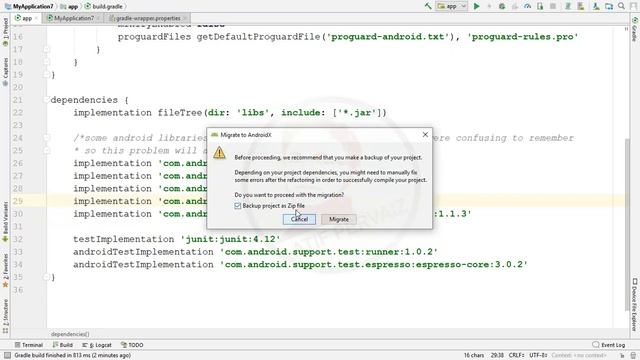Click the Make Project hammer icon
The width and height of the screenshot is (640, 360).
point(428,6)
